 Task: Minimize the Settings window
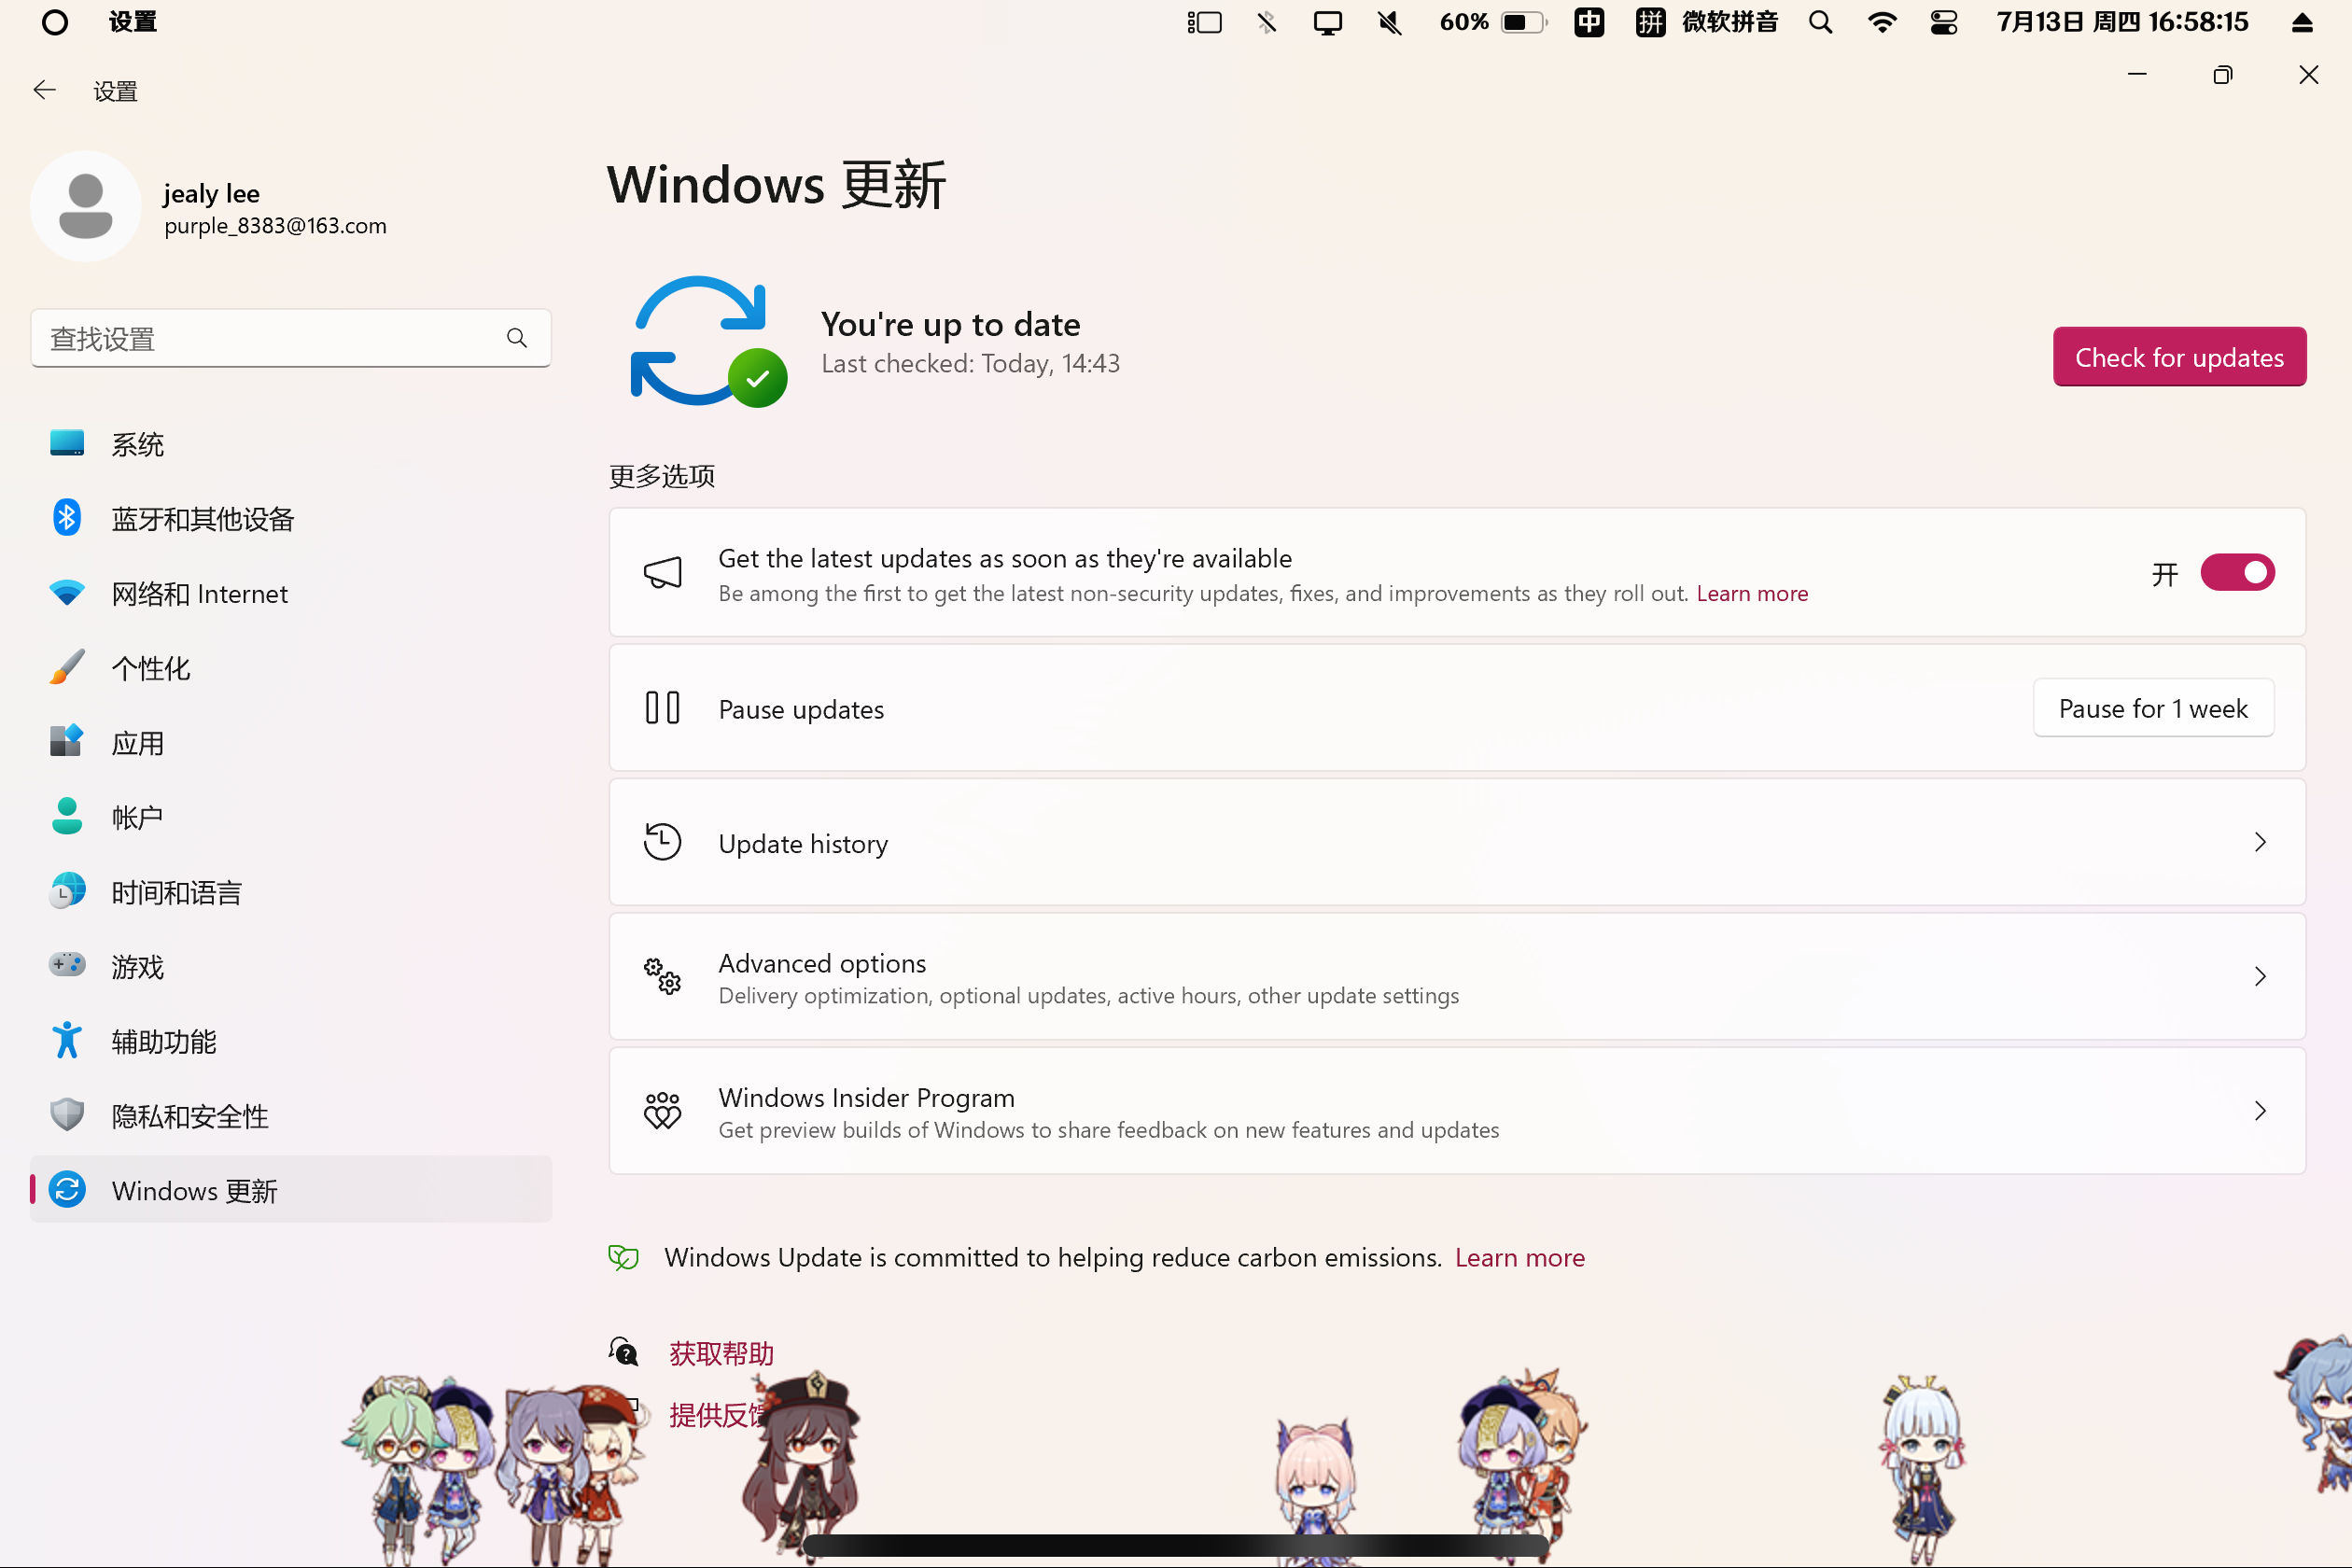[x=2137, y=75]
